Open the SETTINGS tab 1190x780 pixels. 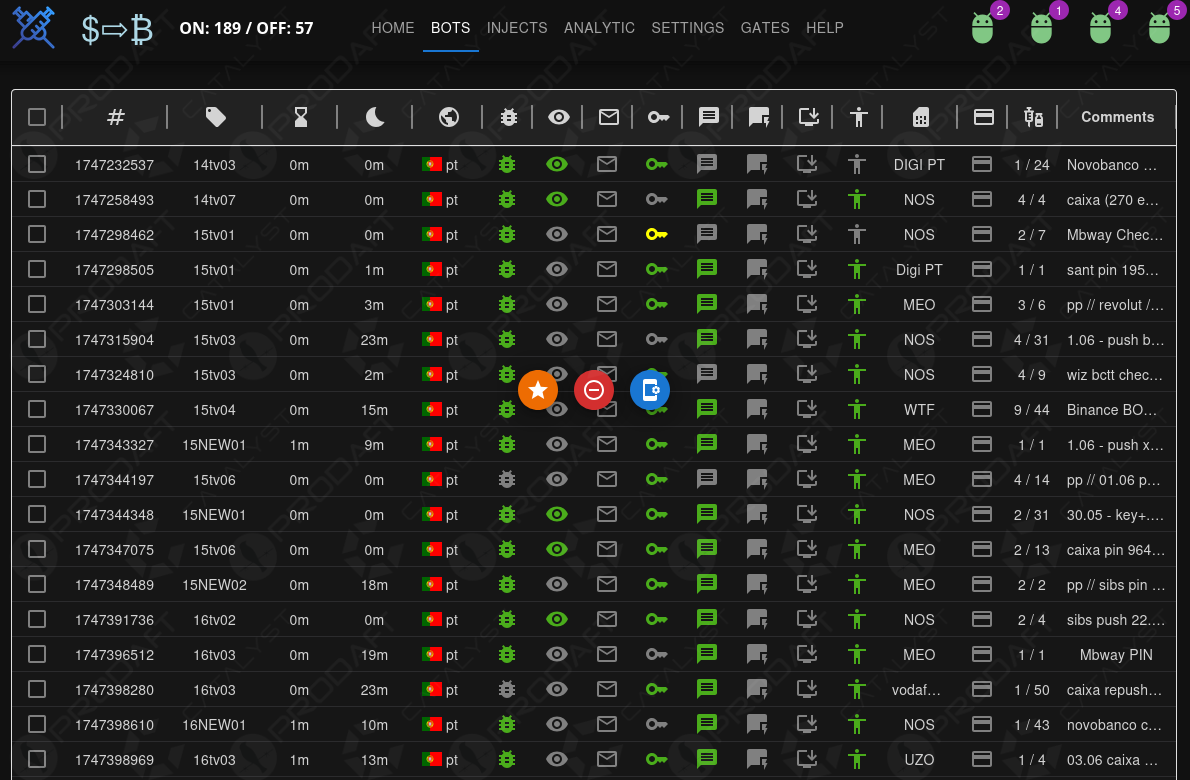[x=688, y=28]
